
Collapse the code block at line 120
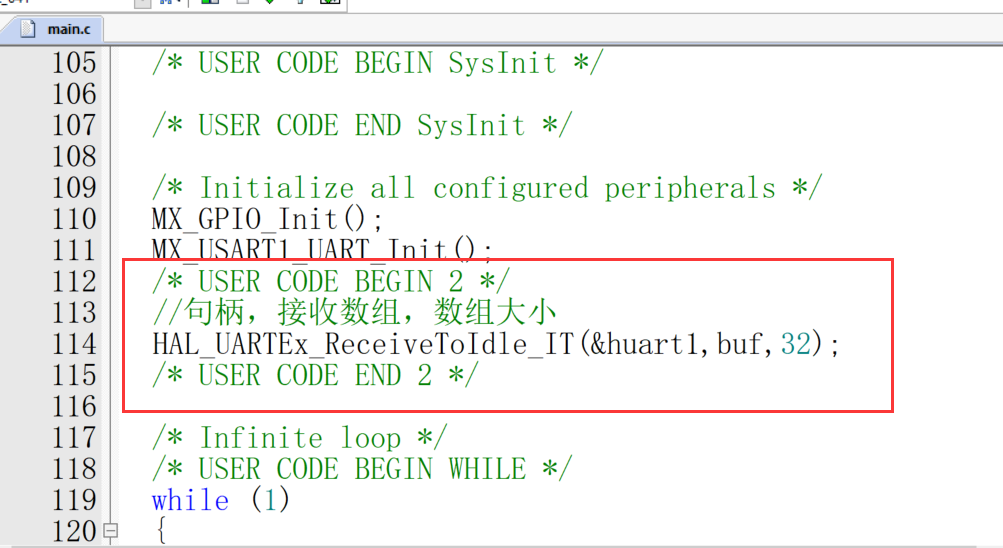point(111,531)
